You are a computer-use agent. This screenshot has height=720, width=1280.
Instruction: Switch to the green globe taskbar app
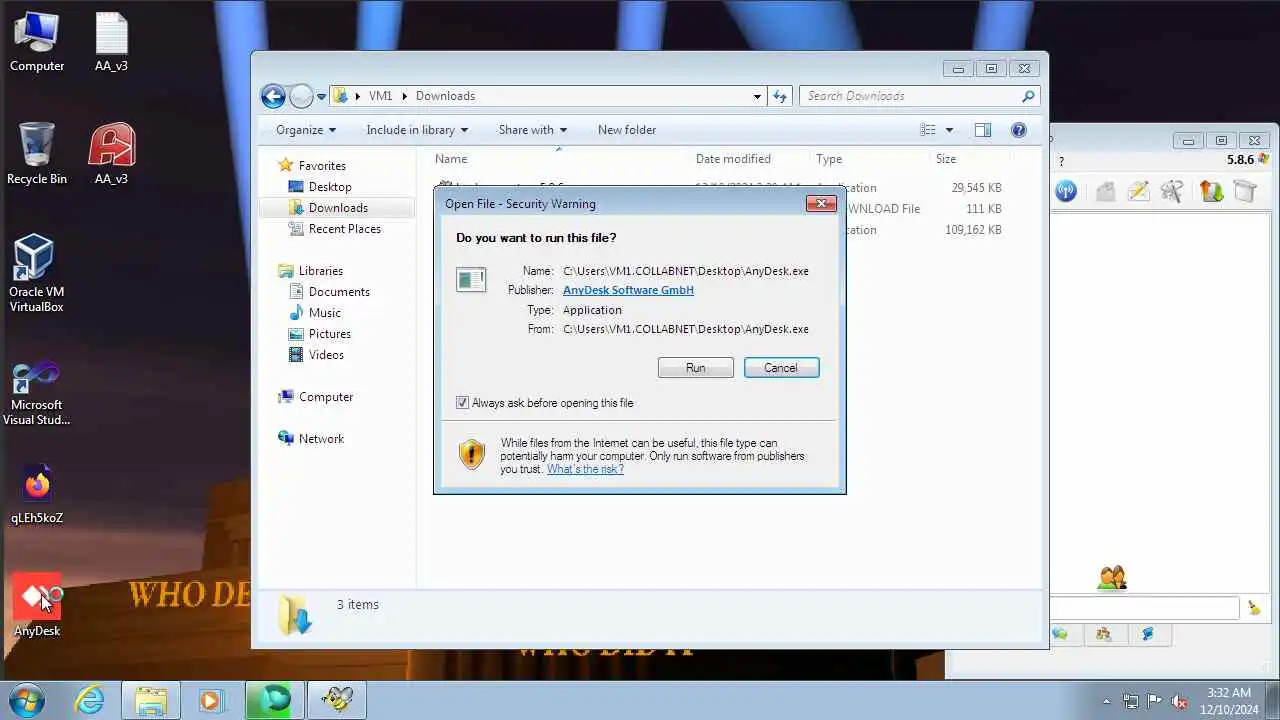point(274,700)
